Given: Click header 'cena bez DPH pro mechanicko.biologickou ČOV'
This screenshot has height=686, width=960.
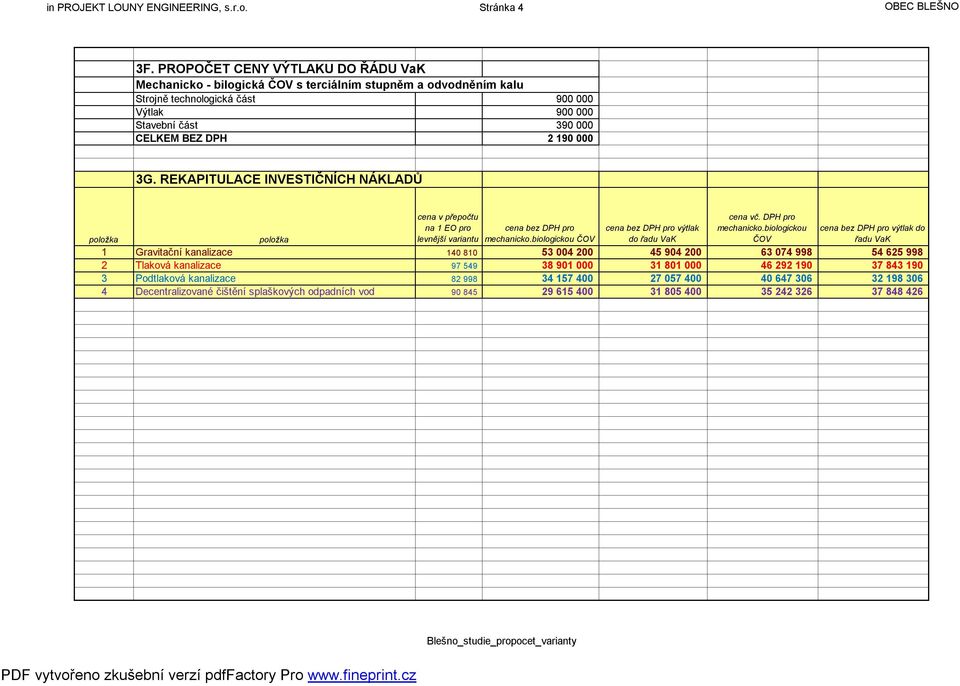Looking at the screenshot, I should click(540, 233).
